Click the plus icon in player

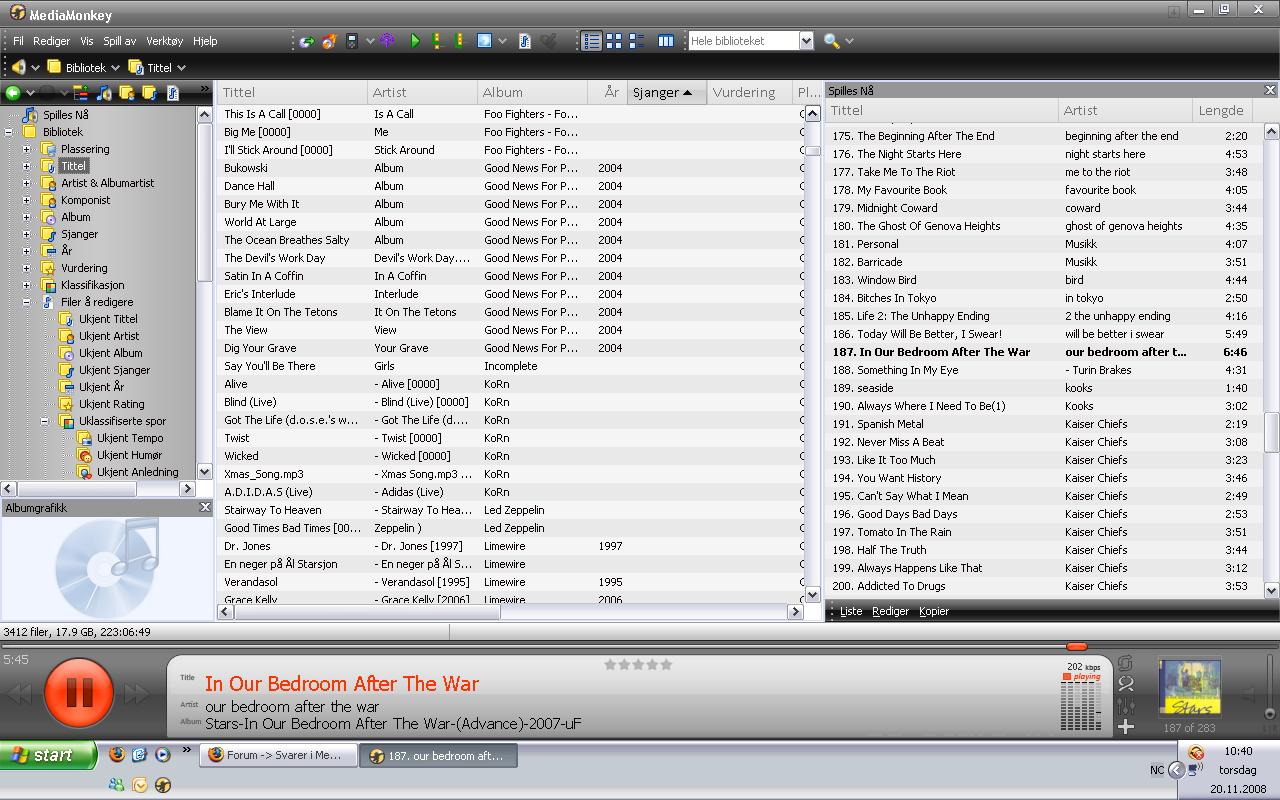click(x=1126, y=727)
